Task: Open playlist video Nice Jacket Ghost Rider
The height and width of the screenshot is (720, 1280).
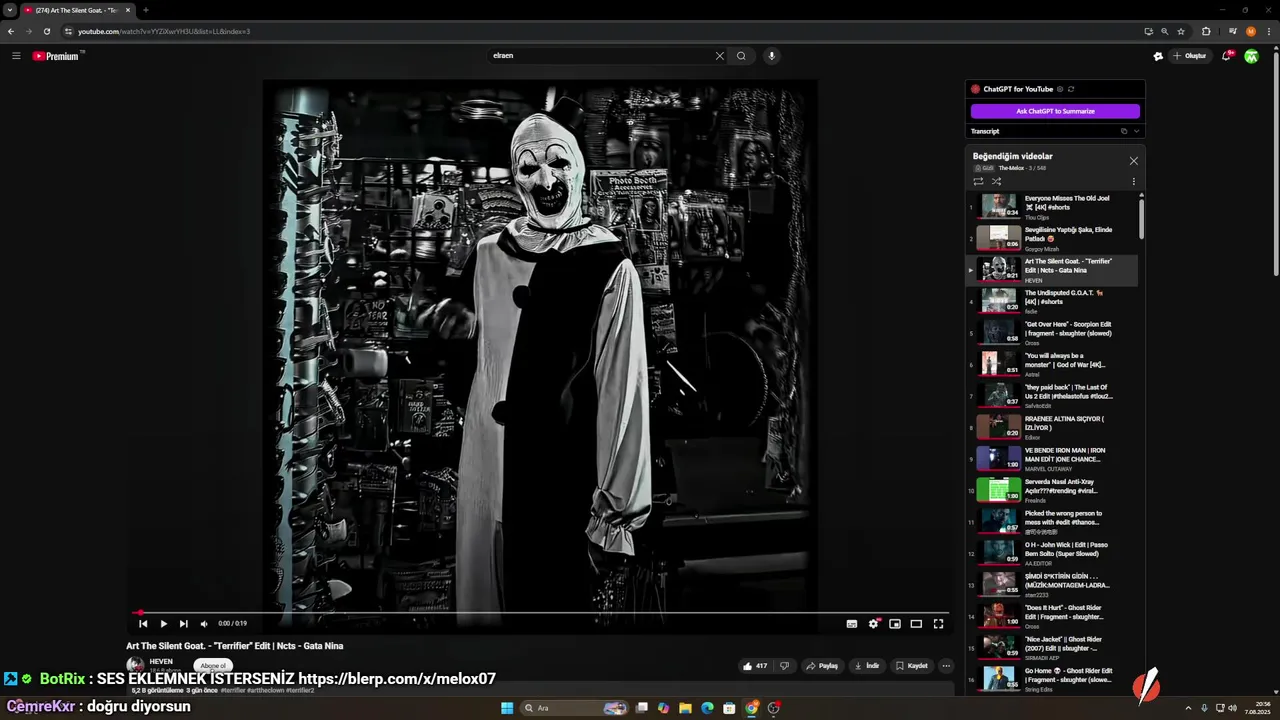Action: 1052,648
